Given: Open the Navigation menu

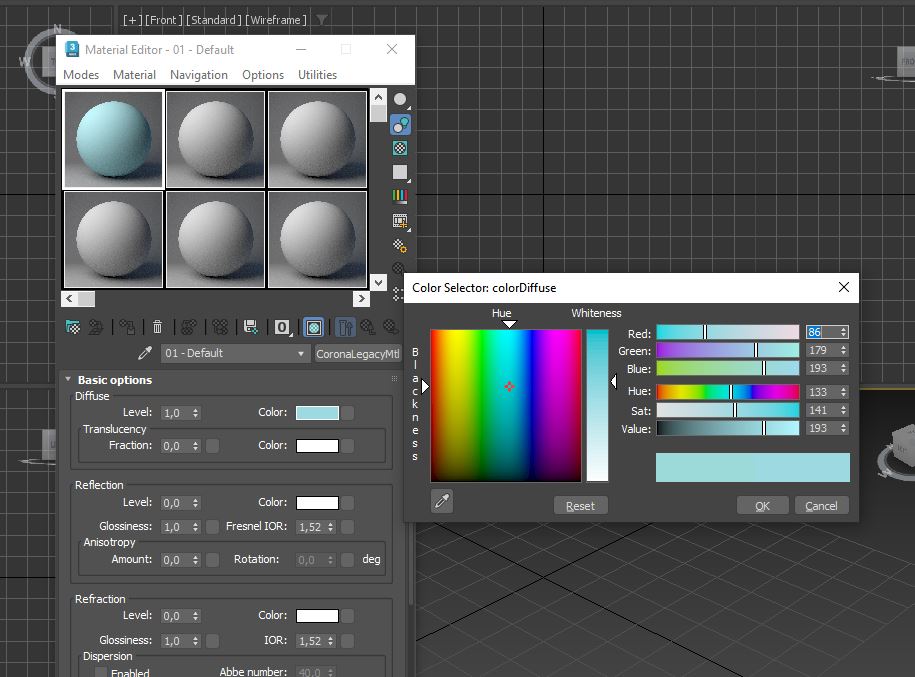Looking at the screenshot, I should [x=198, y=75].
